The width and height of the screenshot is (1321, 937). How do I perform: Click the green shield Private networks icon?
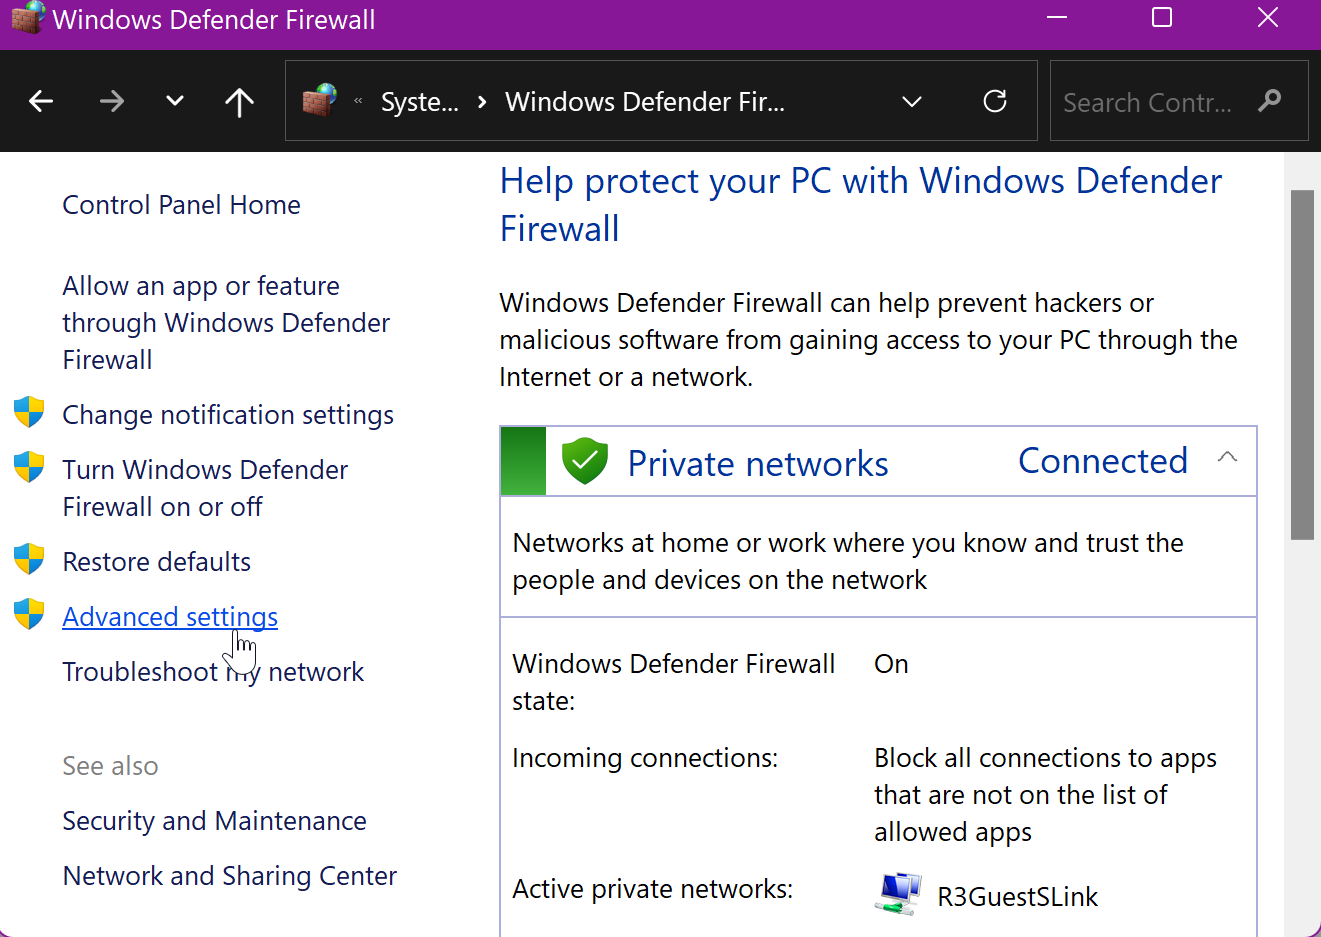click(x=585, y=461)
